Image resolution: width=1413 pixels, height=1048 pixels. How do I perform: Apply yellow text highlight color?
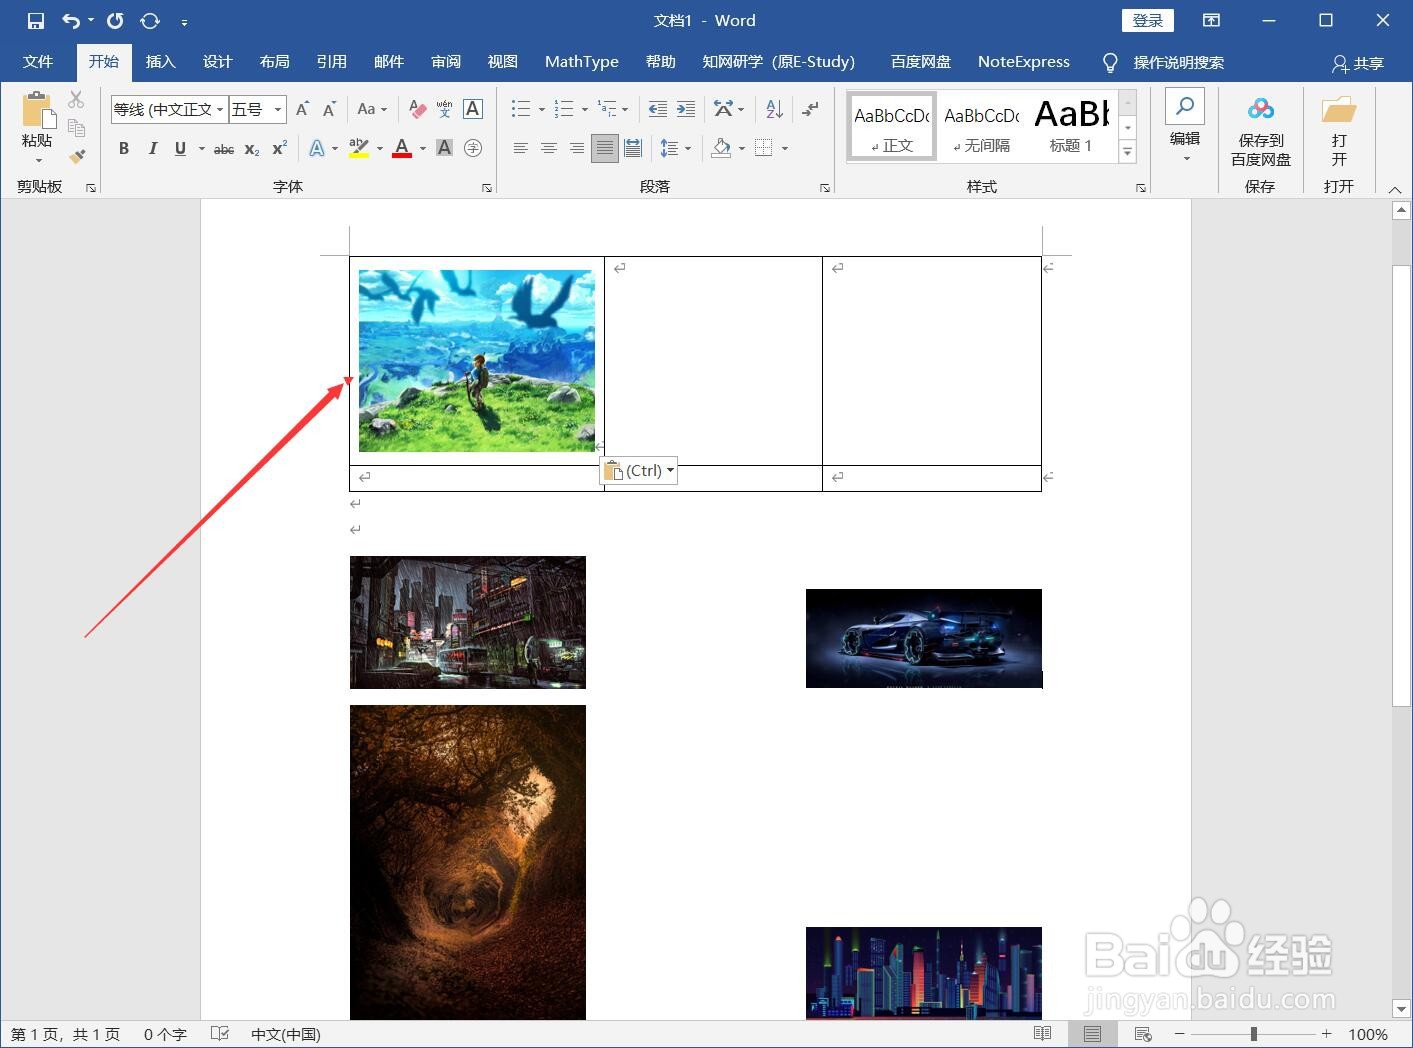coord(359,149)
